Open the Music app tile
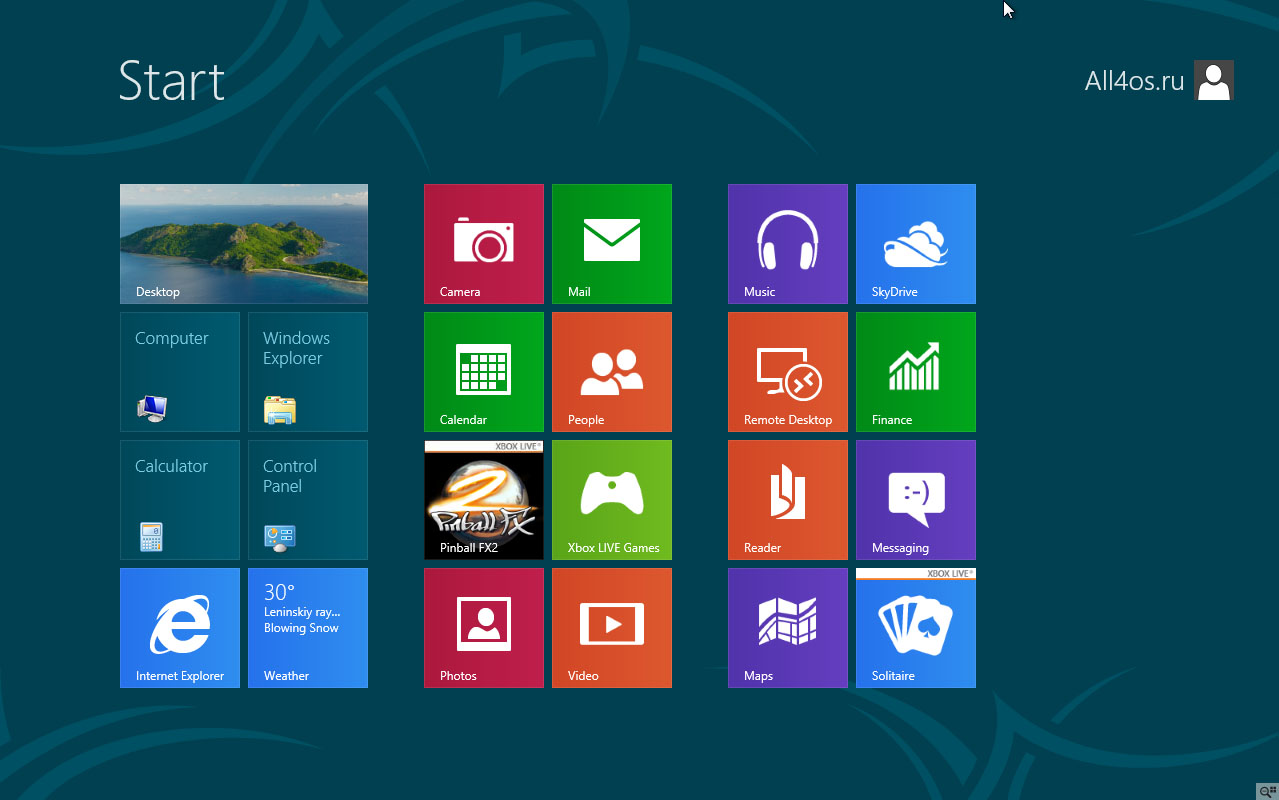 point(788,244)
